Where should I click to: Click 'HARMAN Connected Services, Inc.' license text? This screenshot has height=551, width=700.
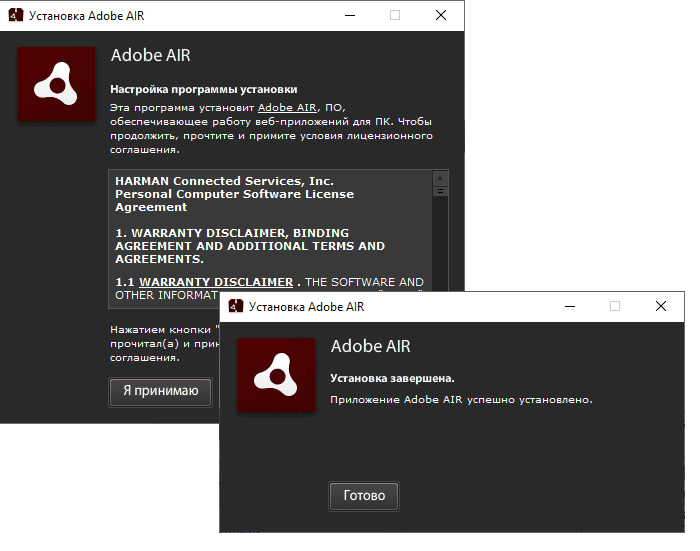coord(225,181)
